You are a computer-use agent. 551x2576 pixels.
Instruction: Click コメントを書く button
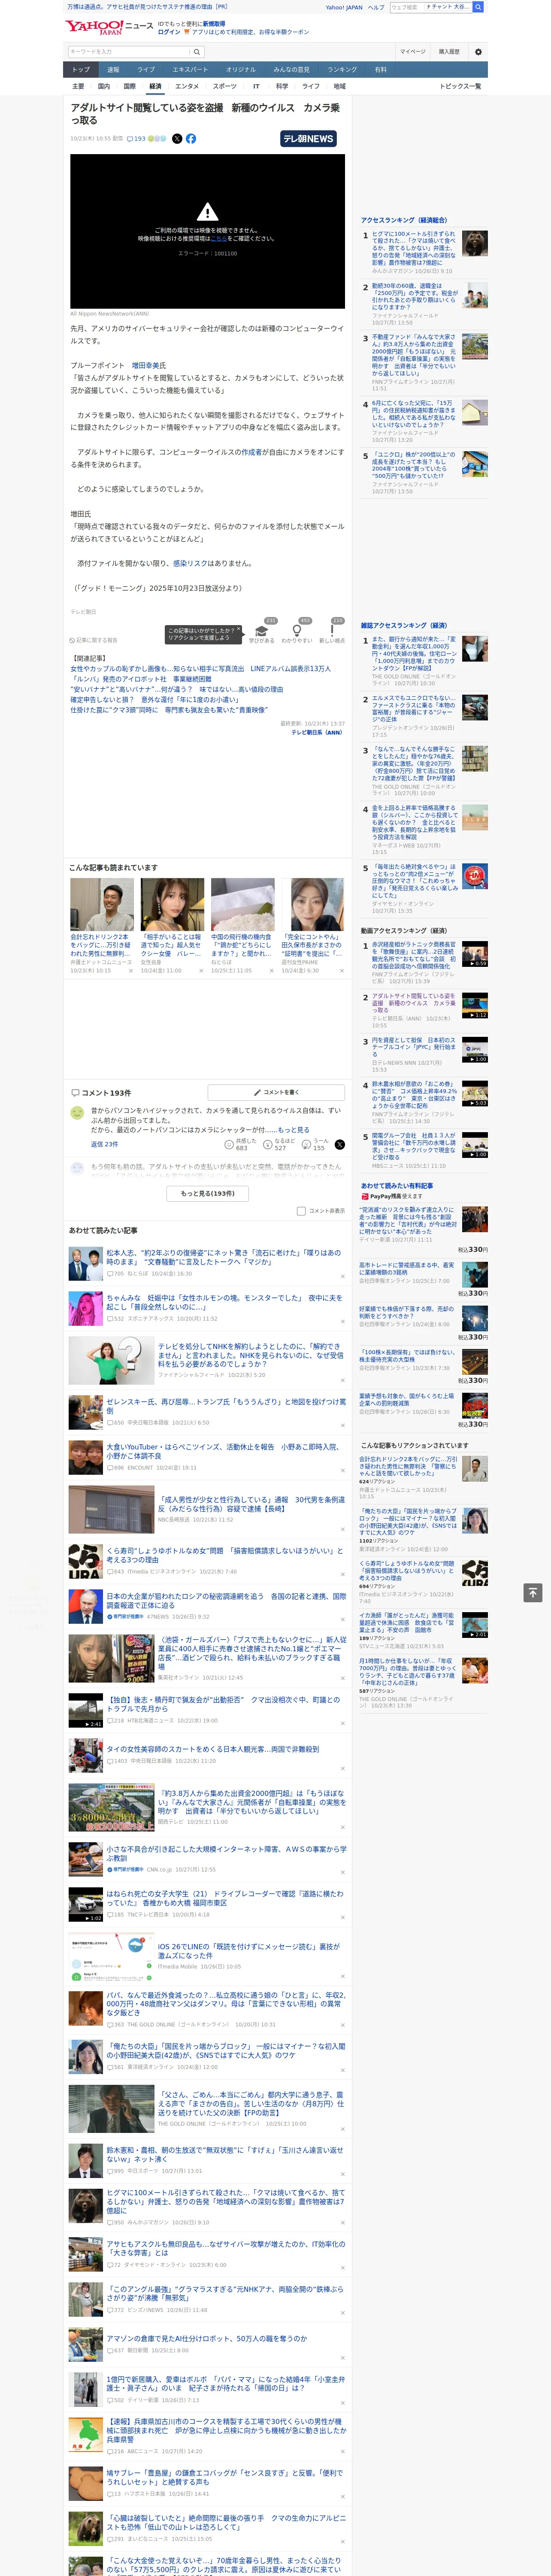(x=277, y=1093)
